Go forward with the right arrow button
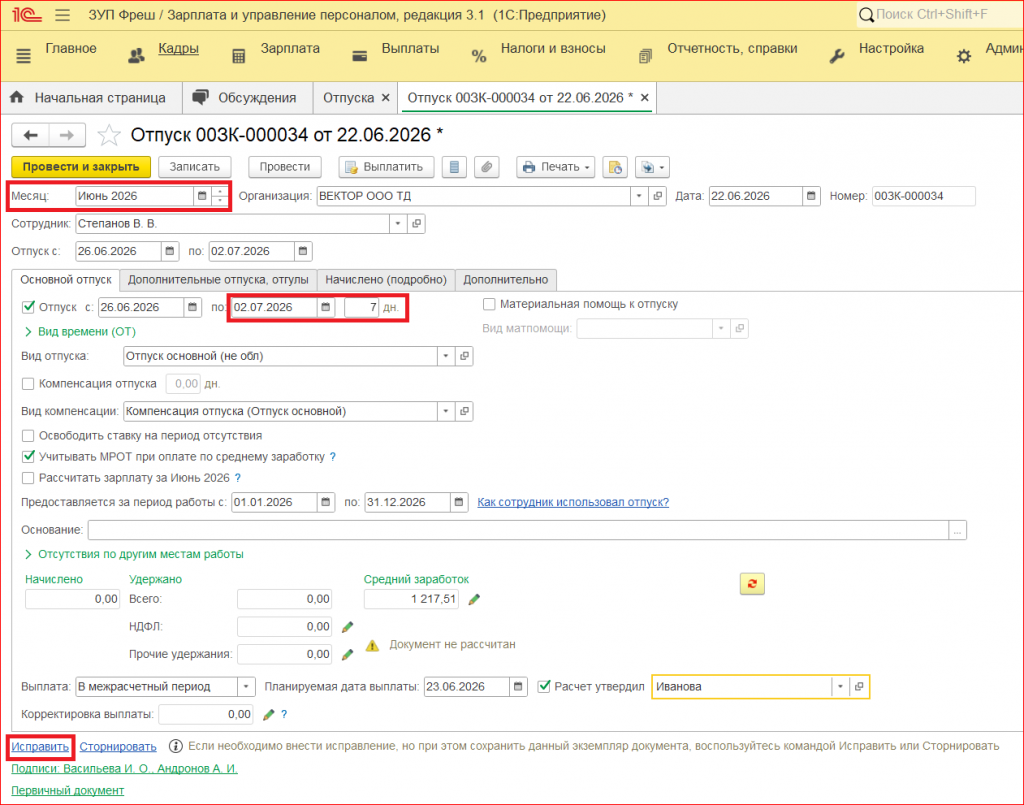Screen dimensions: 1024x805 tap(67, 135)
